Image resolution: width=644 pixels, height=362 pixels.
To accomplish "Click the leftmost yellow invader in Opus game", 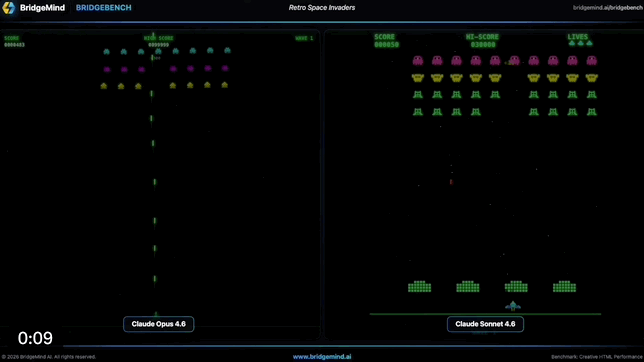I will pos(104,86).
